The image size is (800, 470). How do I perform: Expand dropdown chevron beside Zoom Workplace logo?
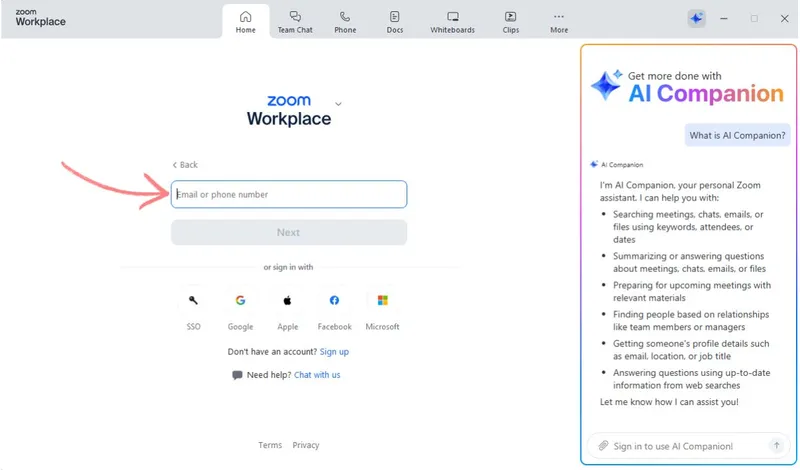338,104
